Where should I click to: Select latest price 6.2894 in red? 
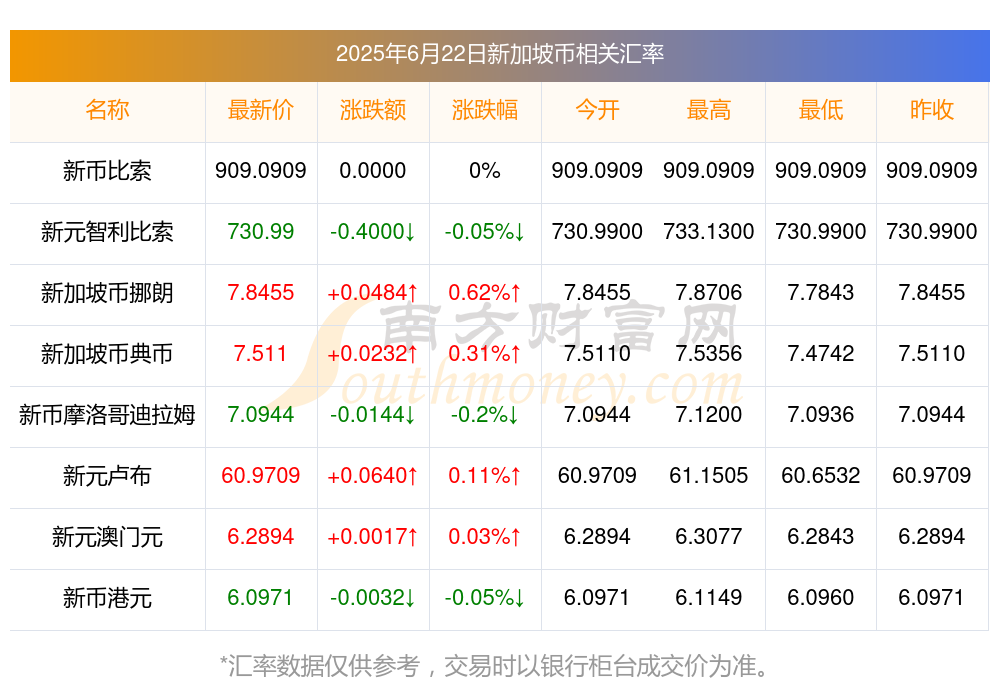260,537
